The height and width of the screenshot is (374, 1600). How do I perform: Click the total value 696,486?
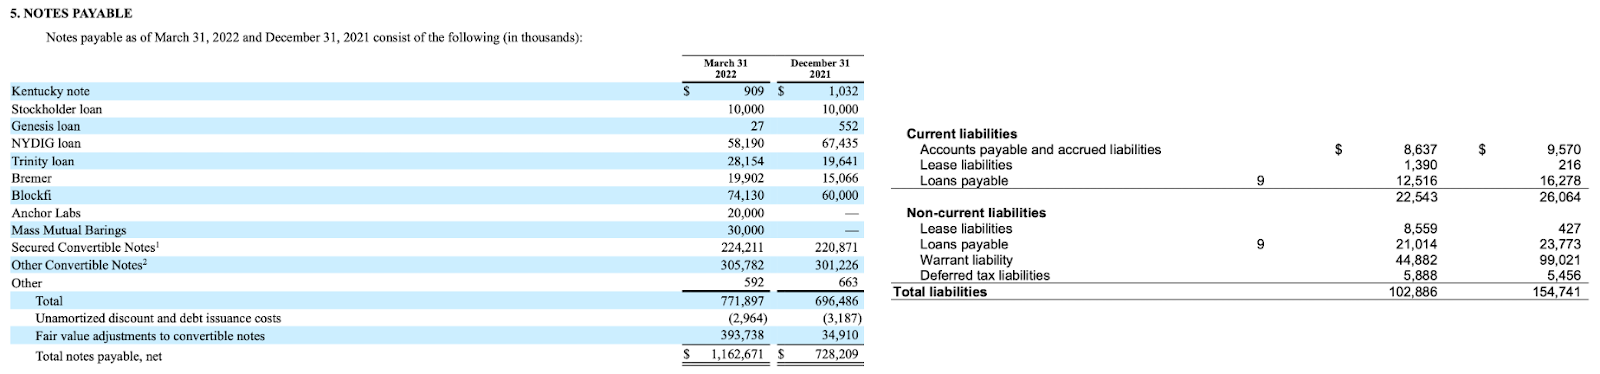pos(837,301)
